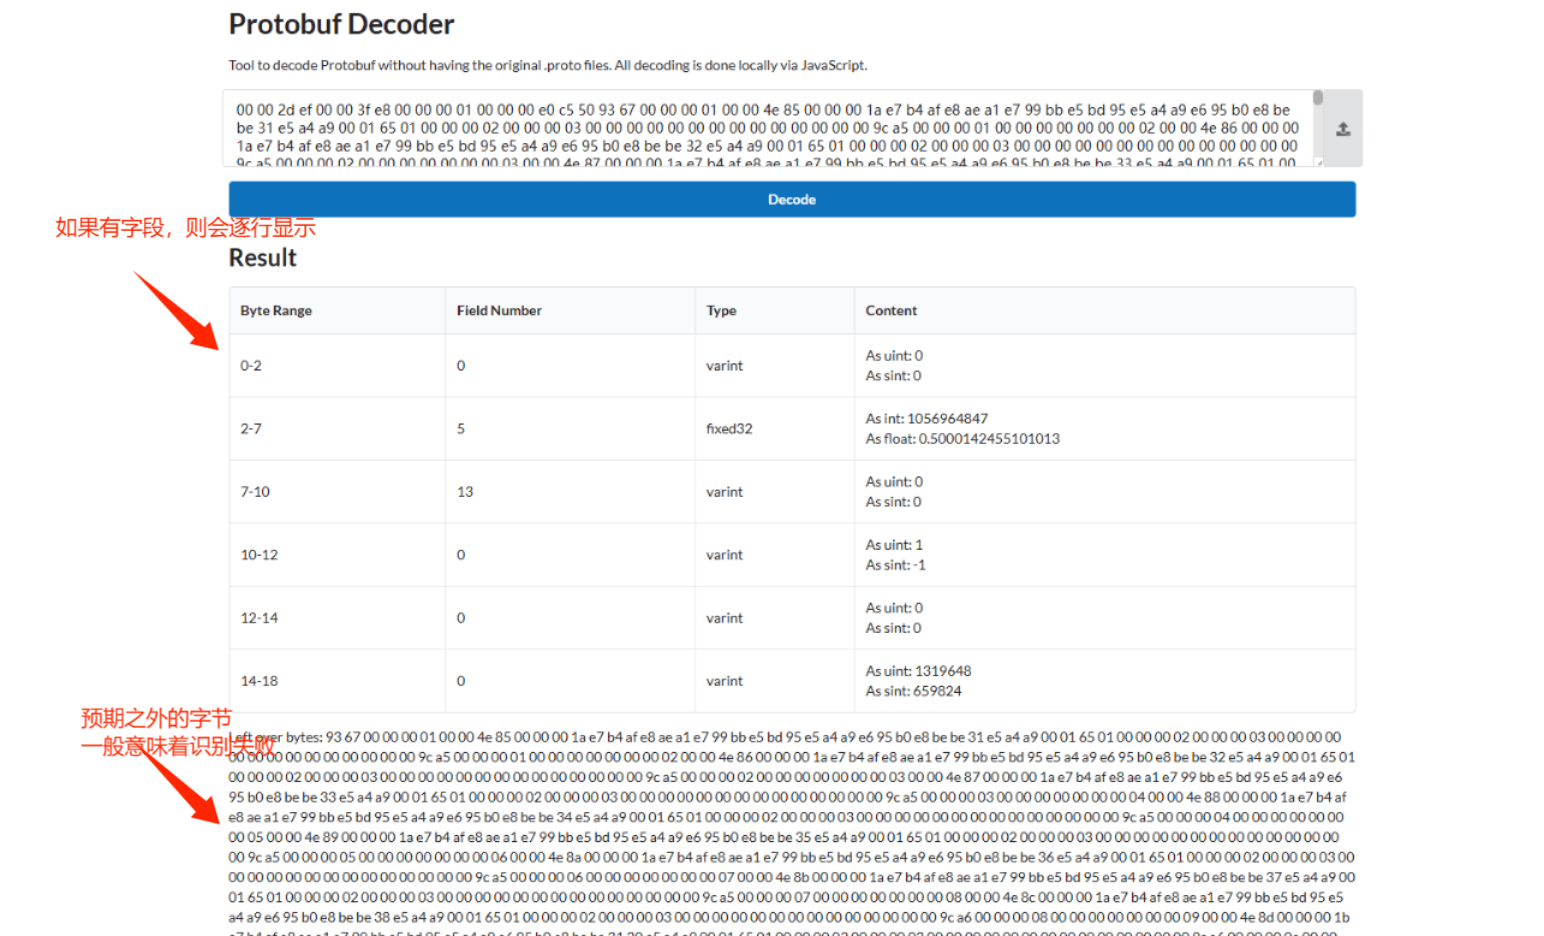The height and width of the screenshot is (936, 1544).
Task: Click the As float 0.5000142455101013 value
Action: [x=962, y=439]
